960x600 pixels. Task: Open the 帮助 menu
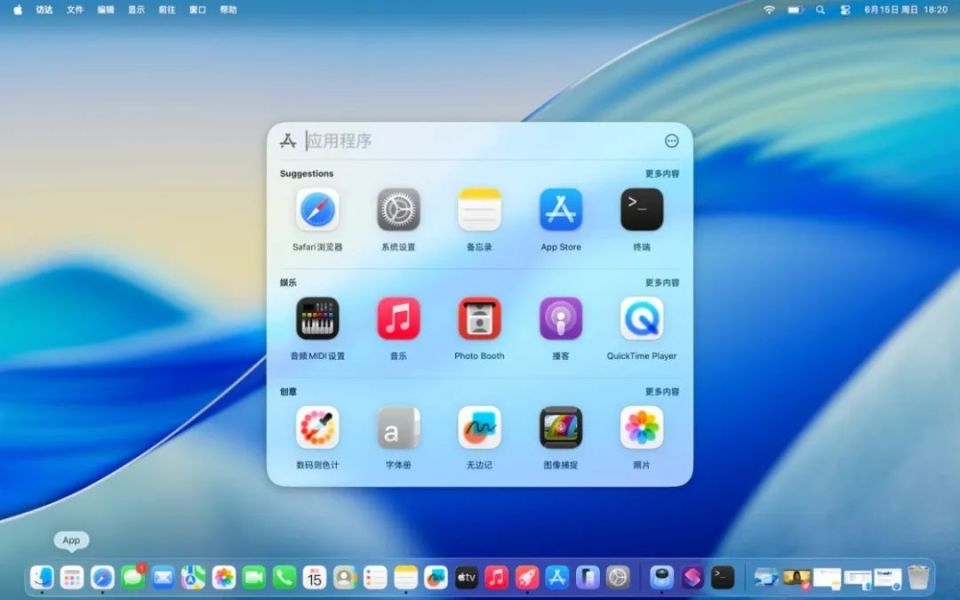tap(228, 10)
